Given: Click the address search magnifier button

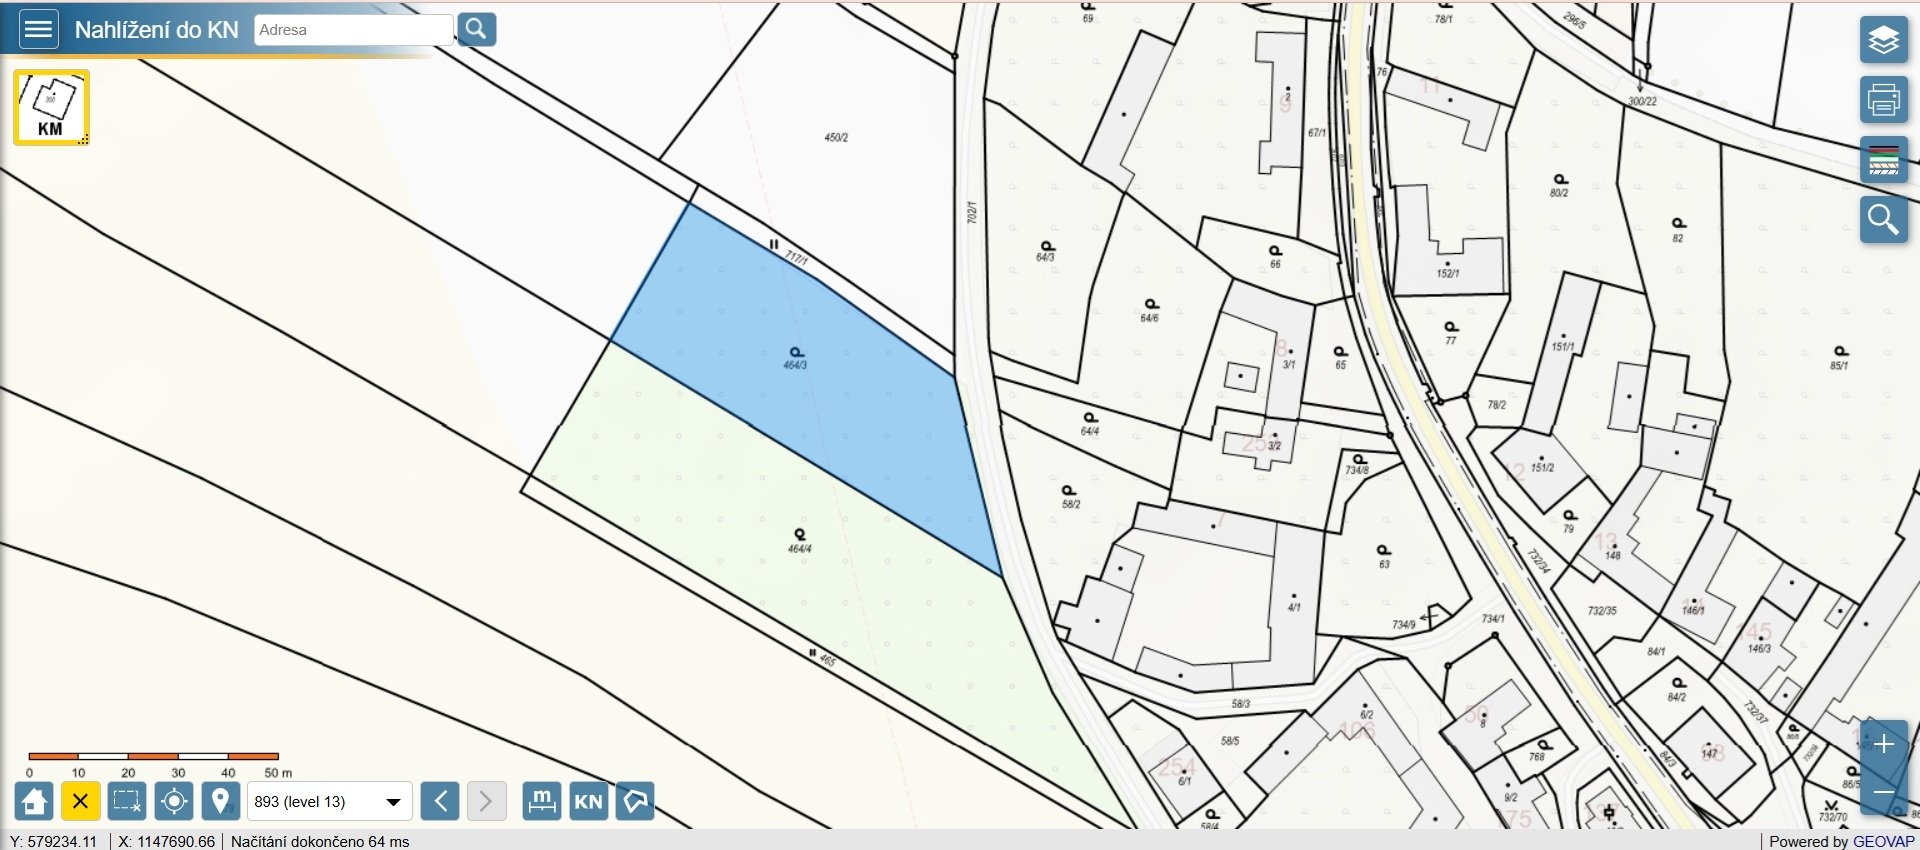Looking at the screenshot, I should (477, 29).
